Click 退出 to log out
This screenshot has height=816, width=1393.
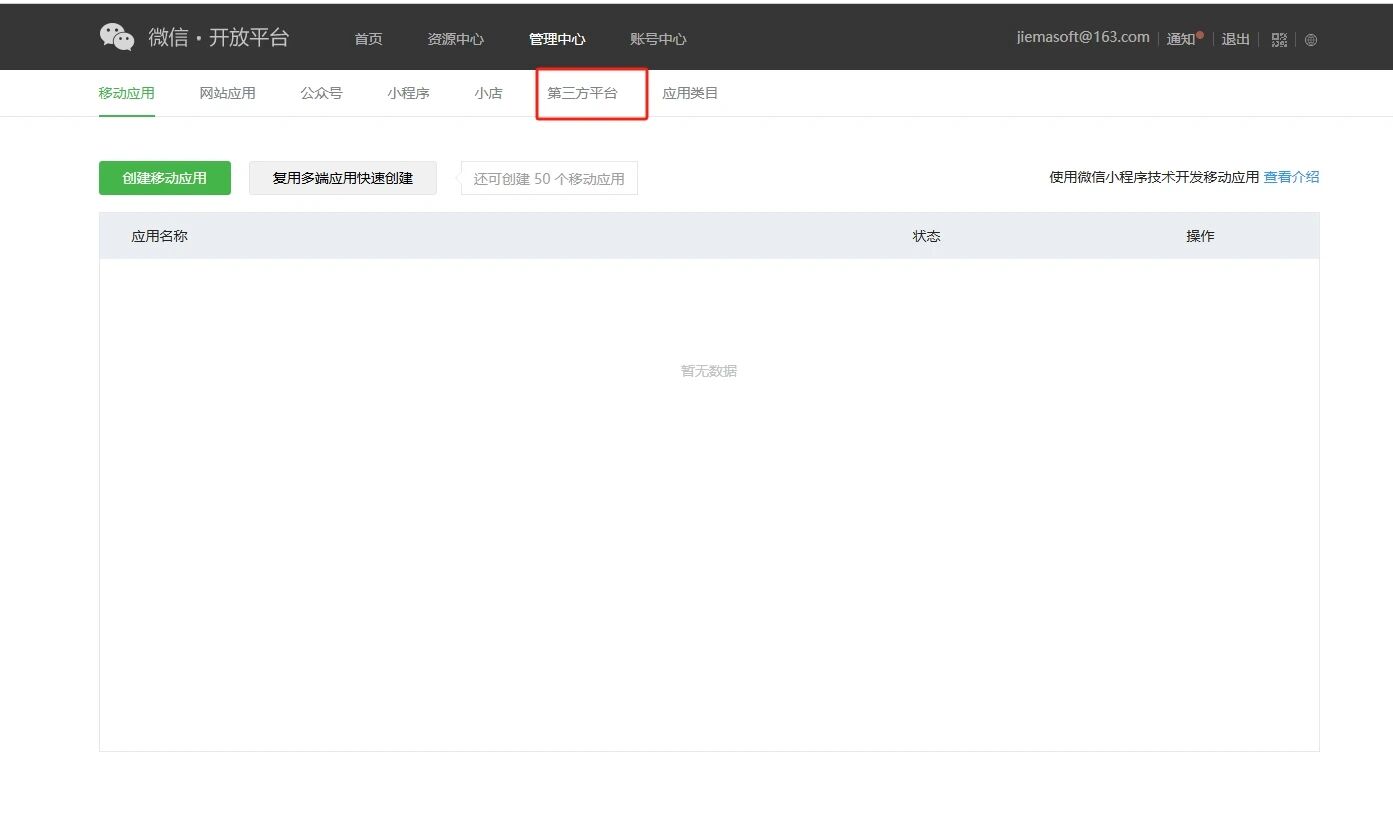(x=1236, y=39)
